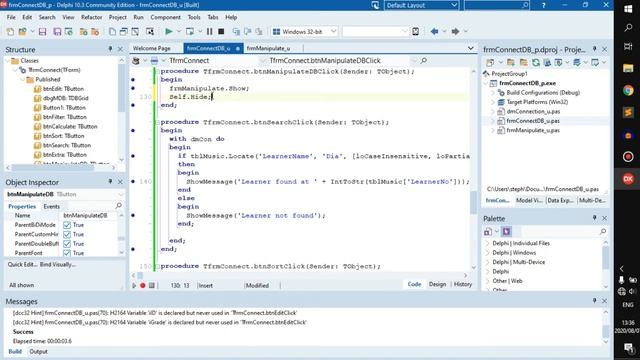Toggle the ParentDoubleBuffered True checkbox
This screenshot has height=360, width=640.
67,244
